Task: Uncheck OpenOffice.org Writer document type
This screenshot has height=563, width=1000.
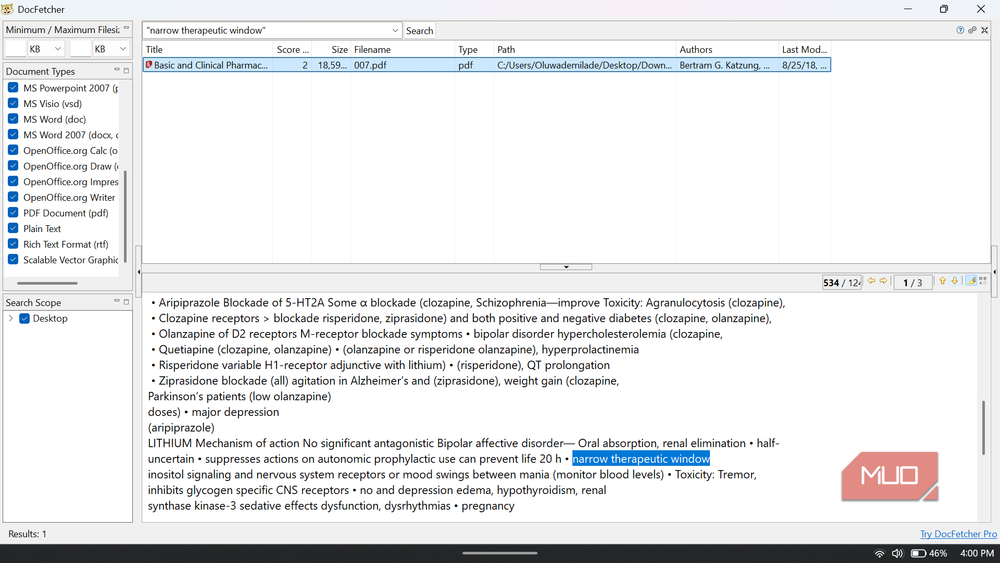Action: pos(13,196)
